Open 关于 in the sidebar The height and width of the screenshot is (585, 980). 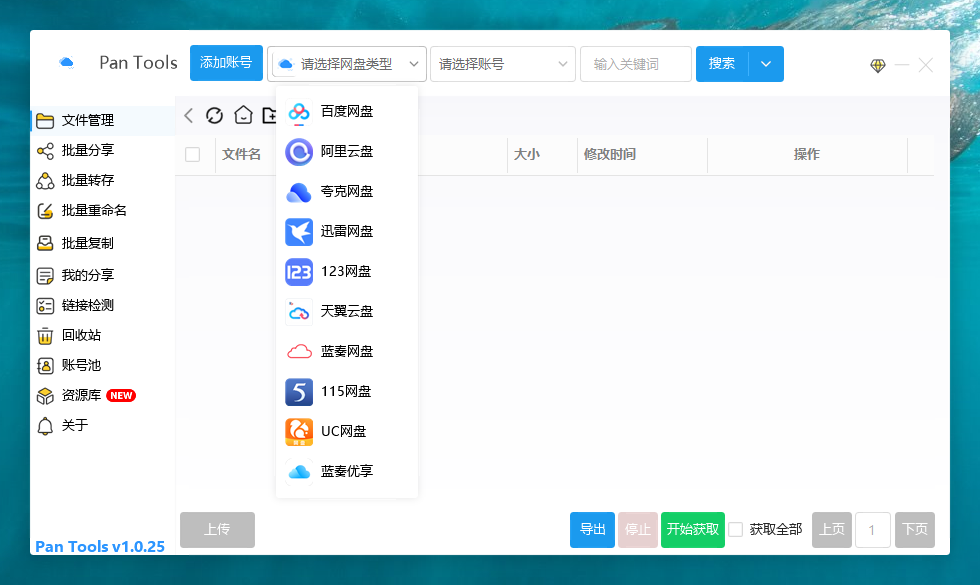(x=102, y=426)
